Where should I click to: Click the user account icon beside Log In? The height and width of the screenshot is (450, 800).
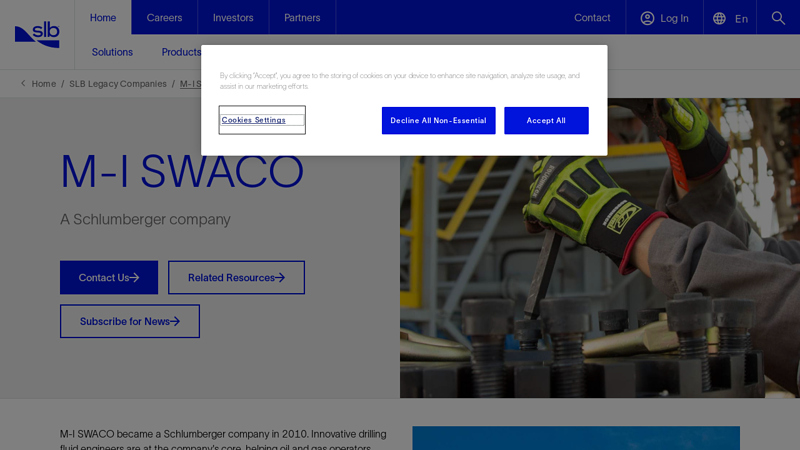[x=647, y=18]
